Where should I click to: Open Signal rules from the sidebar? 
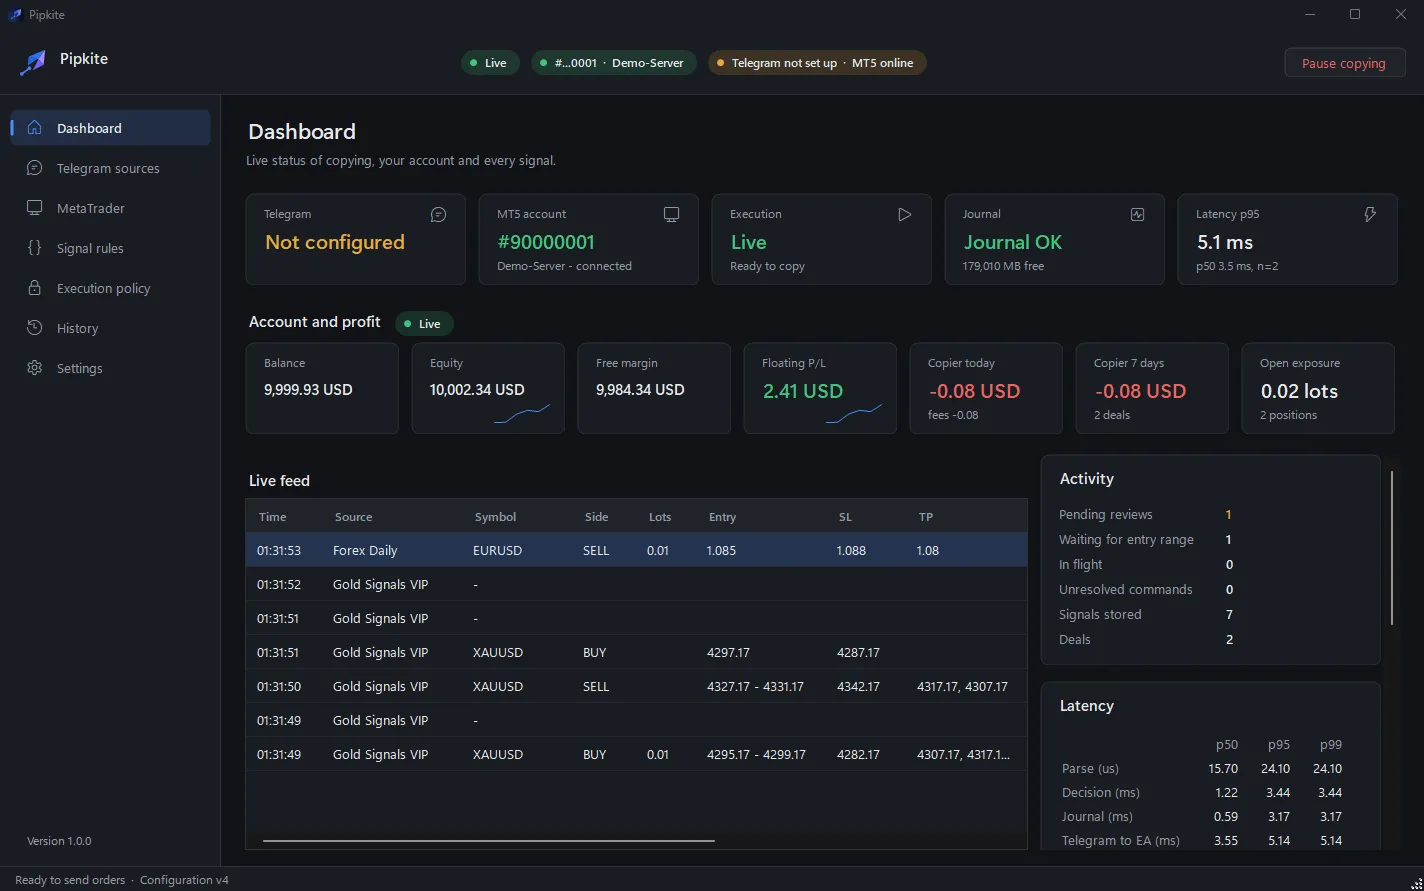(110, 248)
